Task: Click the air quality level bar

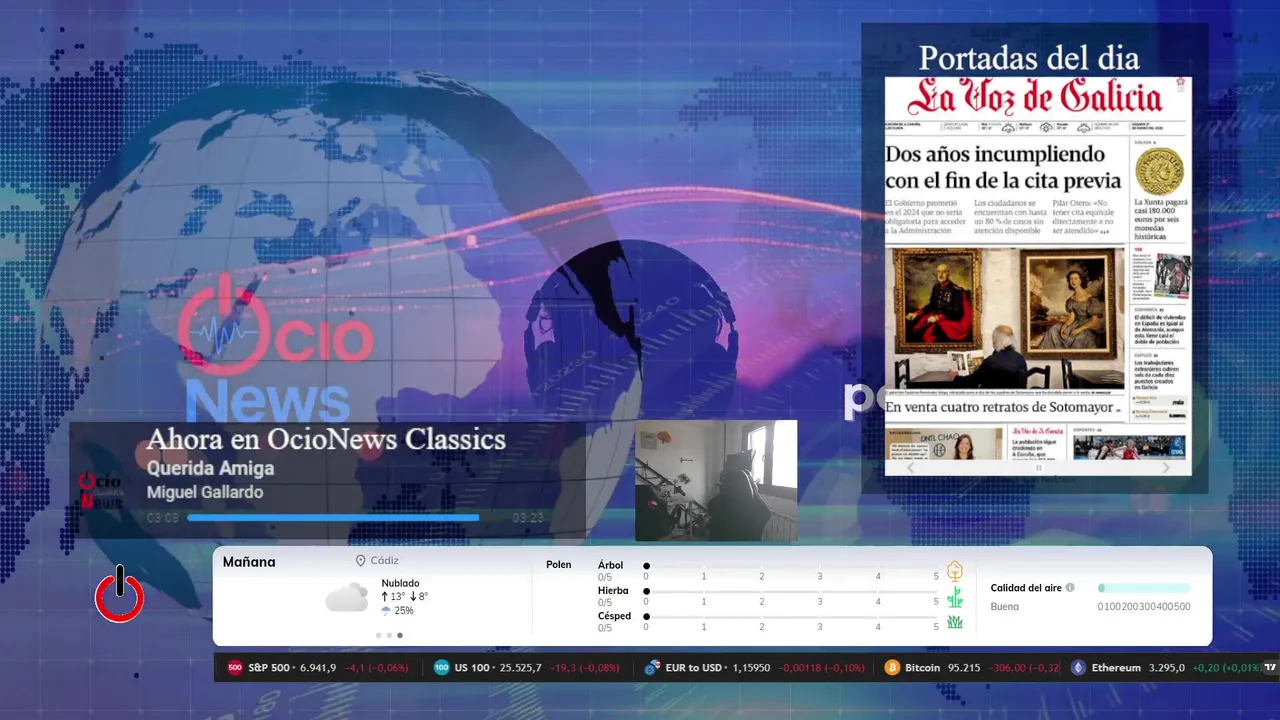Action: tap(1144, 588)
